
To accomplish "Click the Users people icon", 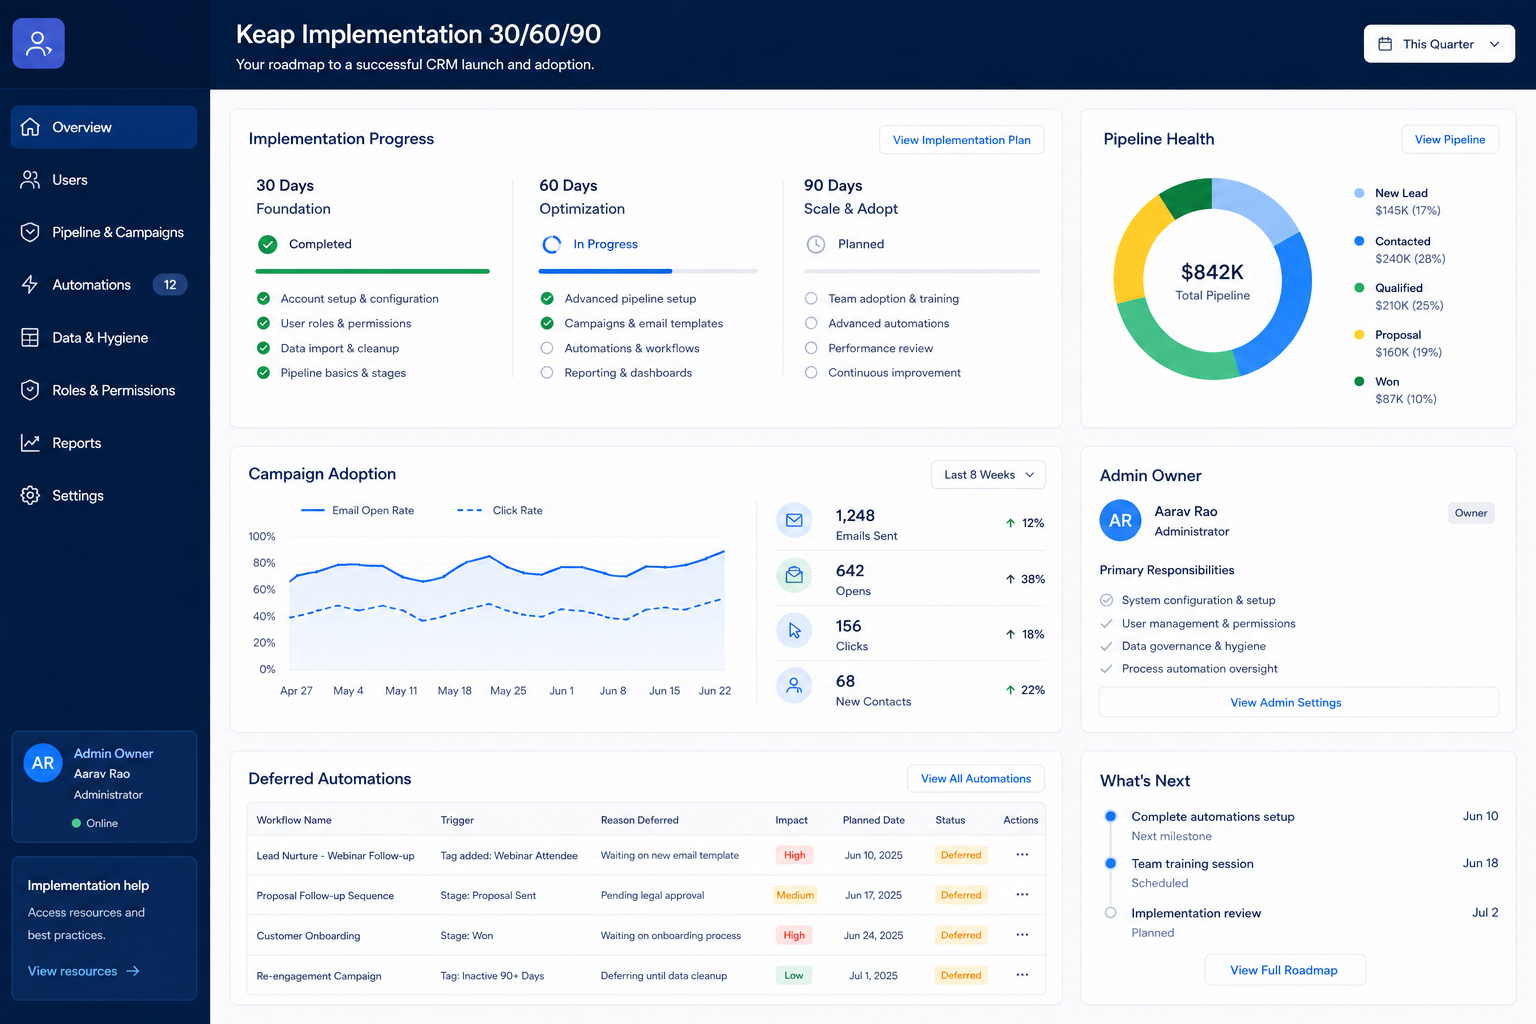I will (x=30, y=180).
